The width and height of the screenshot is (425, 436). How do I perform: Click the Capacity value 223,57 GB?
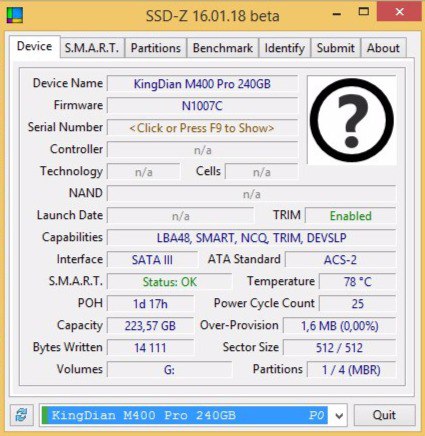tap(150, 326)
